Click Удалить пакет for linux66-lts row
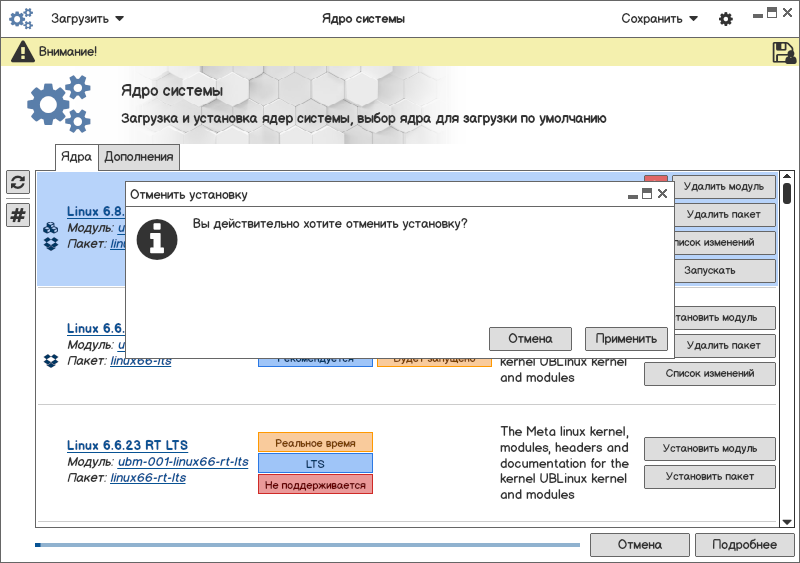 (724, 346)
